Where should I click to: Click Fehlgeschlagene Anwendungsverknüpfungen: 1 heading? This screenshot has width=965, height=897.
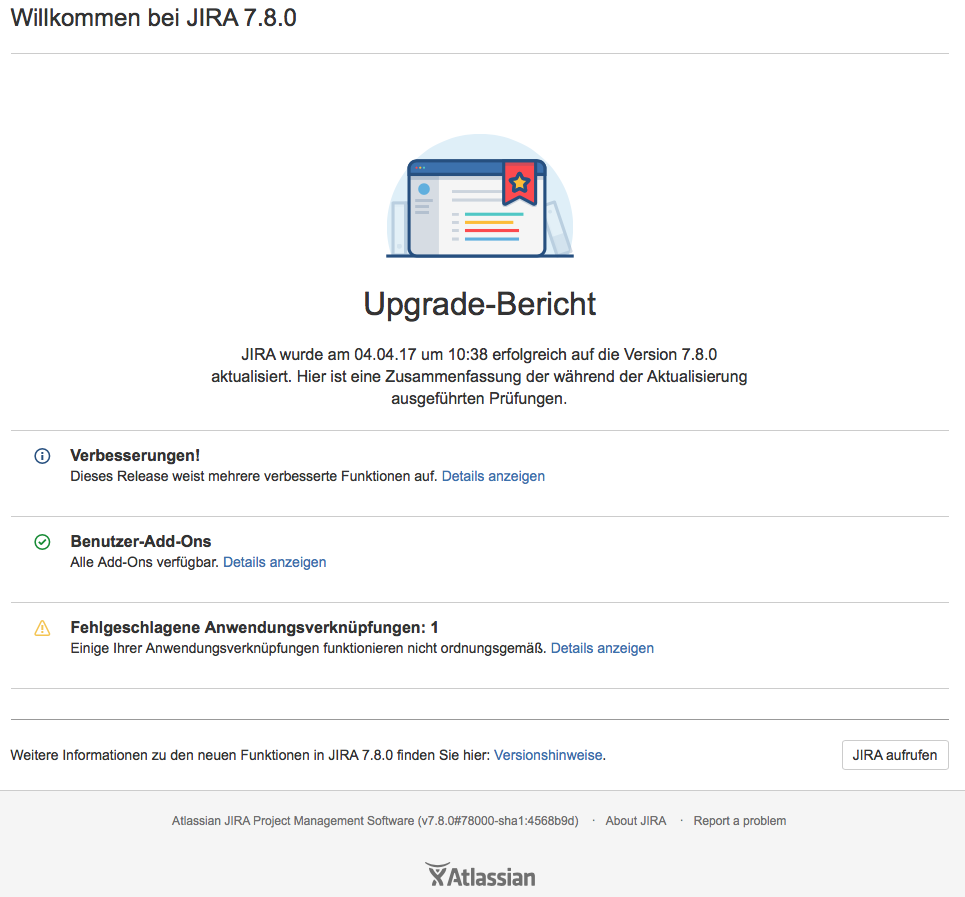tap(254, 628)
